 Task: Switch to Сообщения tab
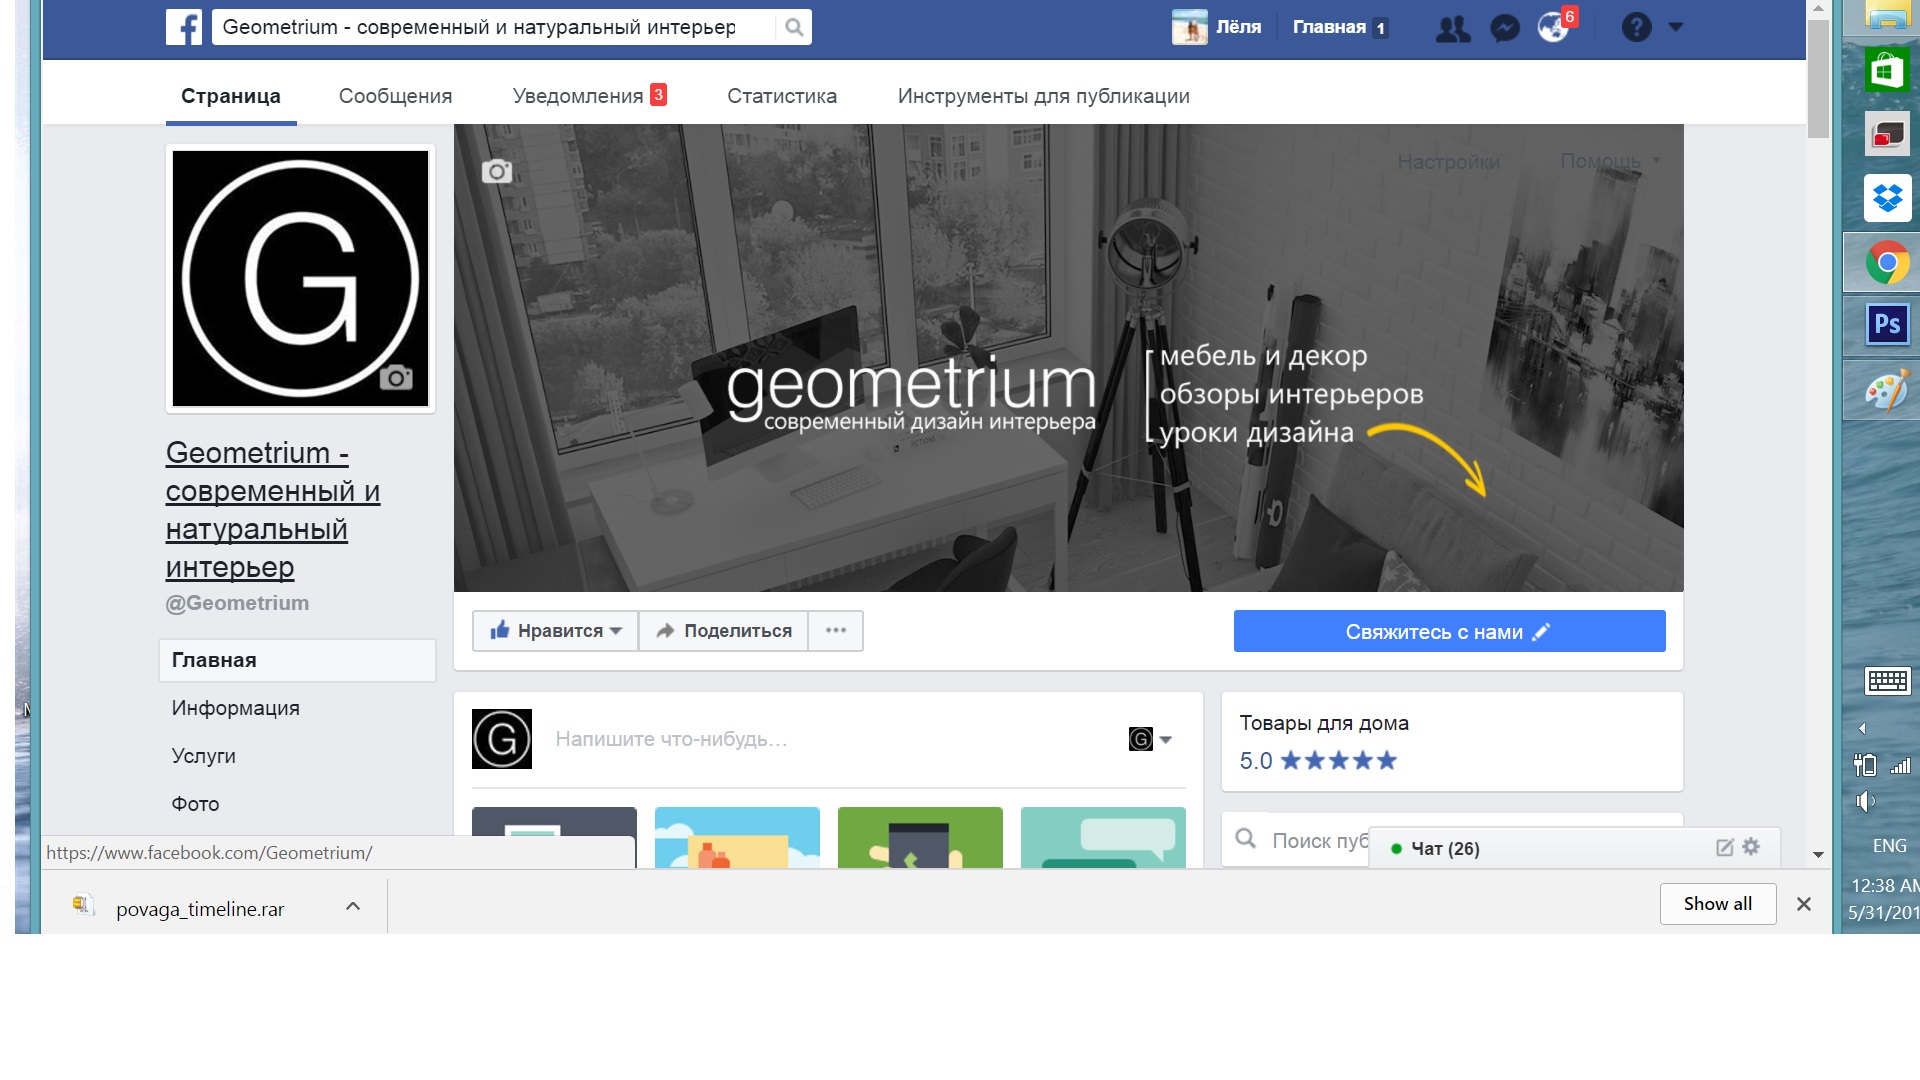pos(395,96)
